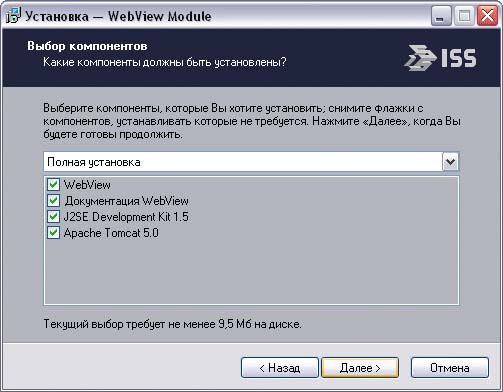Go back with the Назад button
Screen dimensions: 503x392
279,368
